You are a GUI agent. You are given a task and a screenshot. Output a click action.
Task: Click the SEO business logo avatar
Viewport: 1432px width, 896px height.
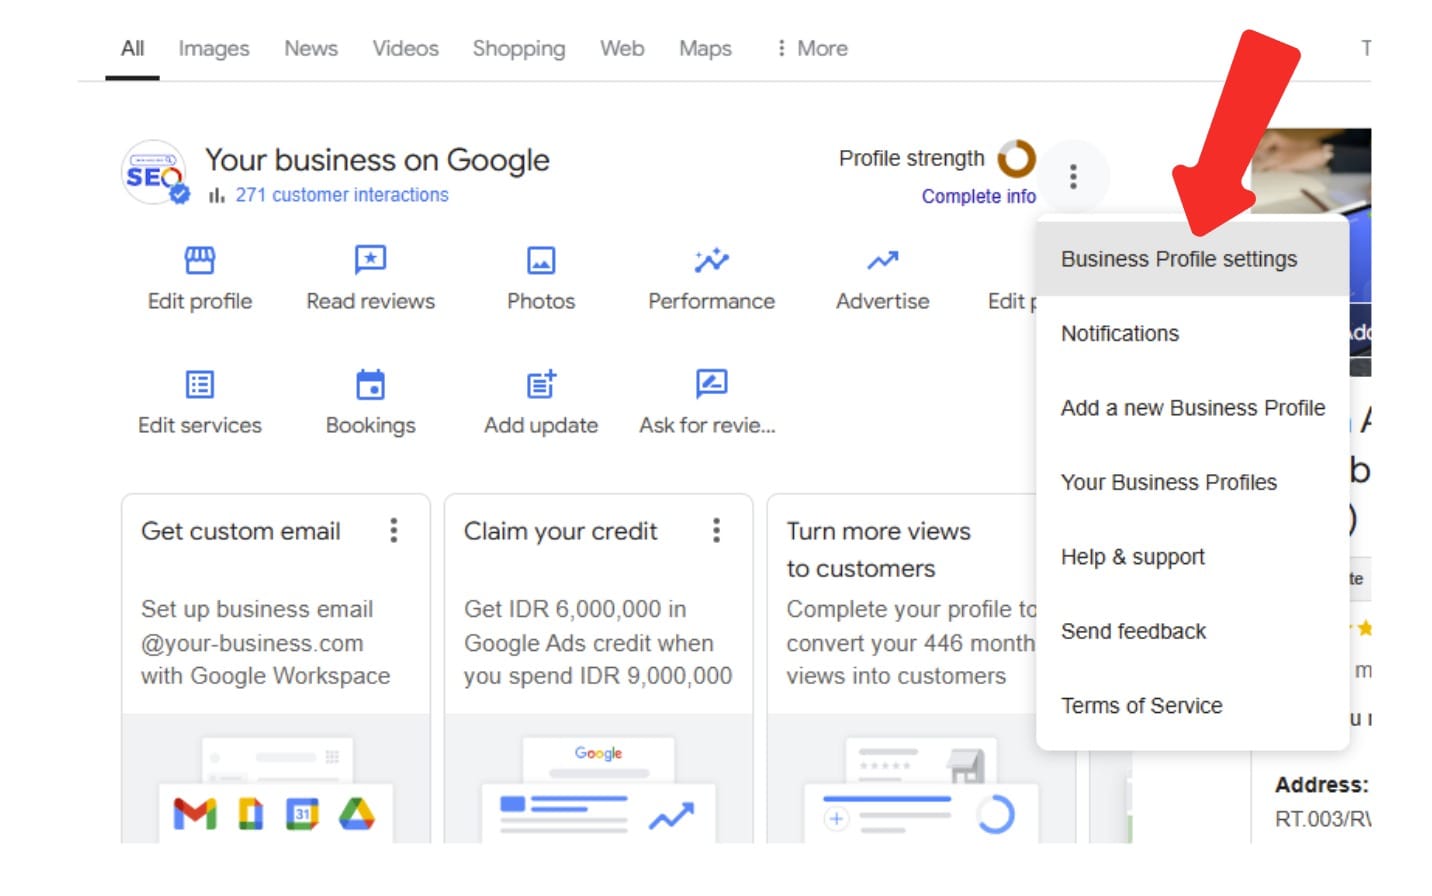point(154,173)
